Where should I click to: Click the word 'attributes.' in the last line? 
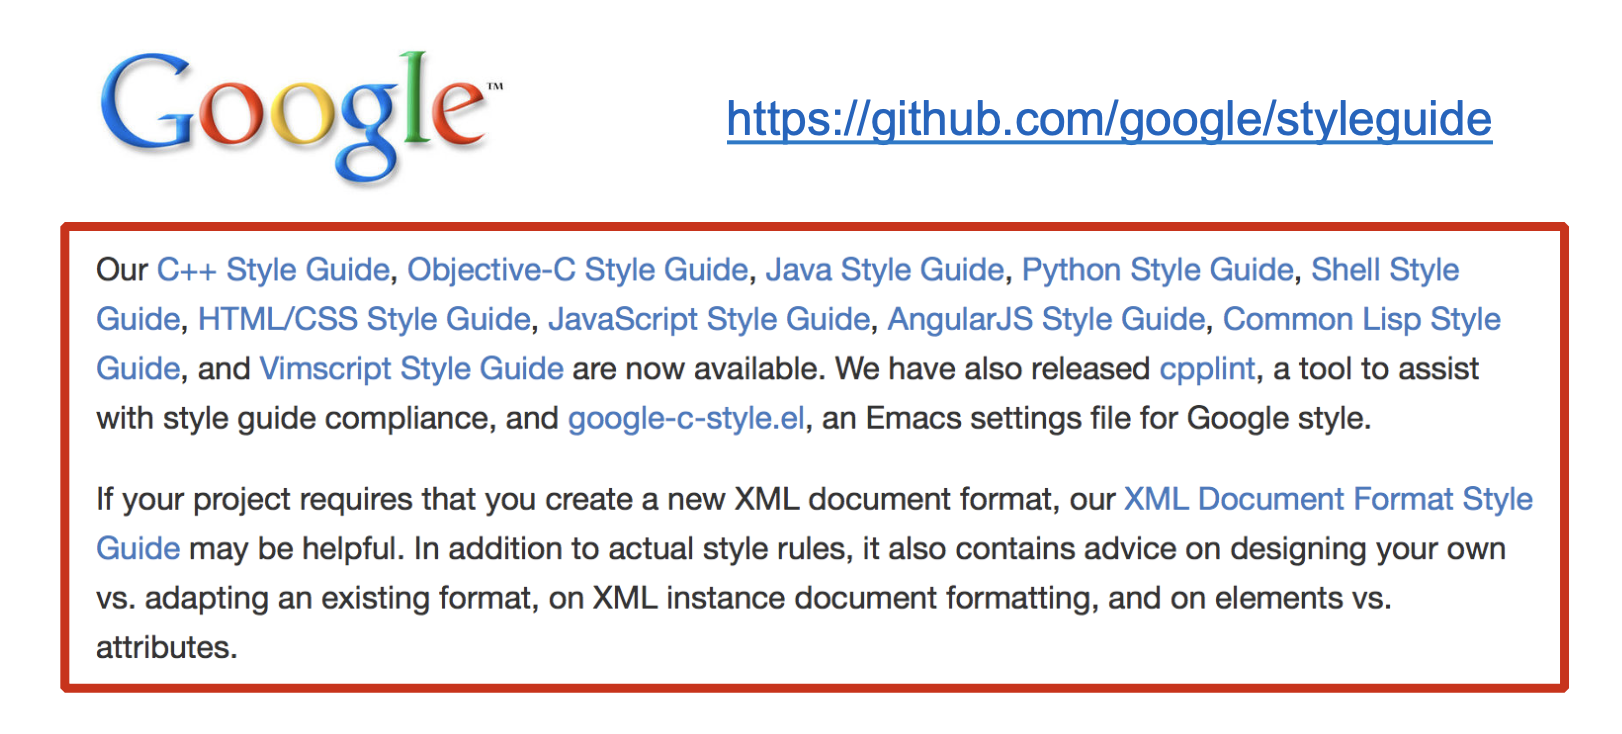click(x=167, y=647)
